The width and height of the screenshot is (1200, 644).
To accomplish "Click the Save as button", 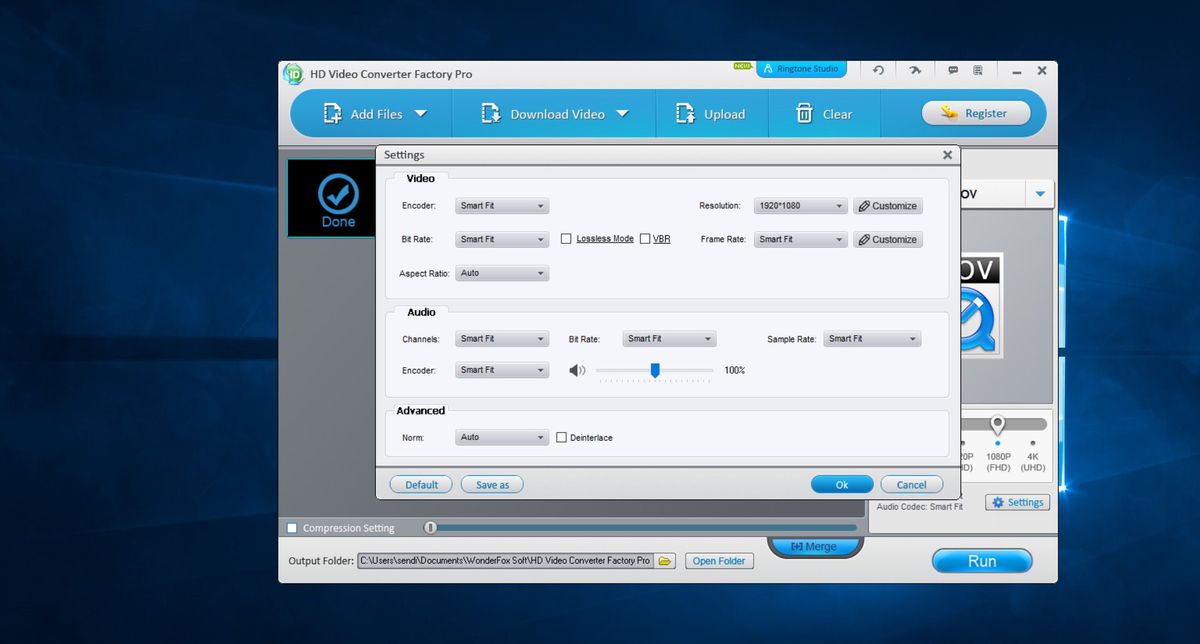I will coord(492,484).
